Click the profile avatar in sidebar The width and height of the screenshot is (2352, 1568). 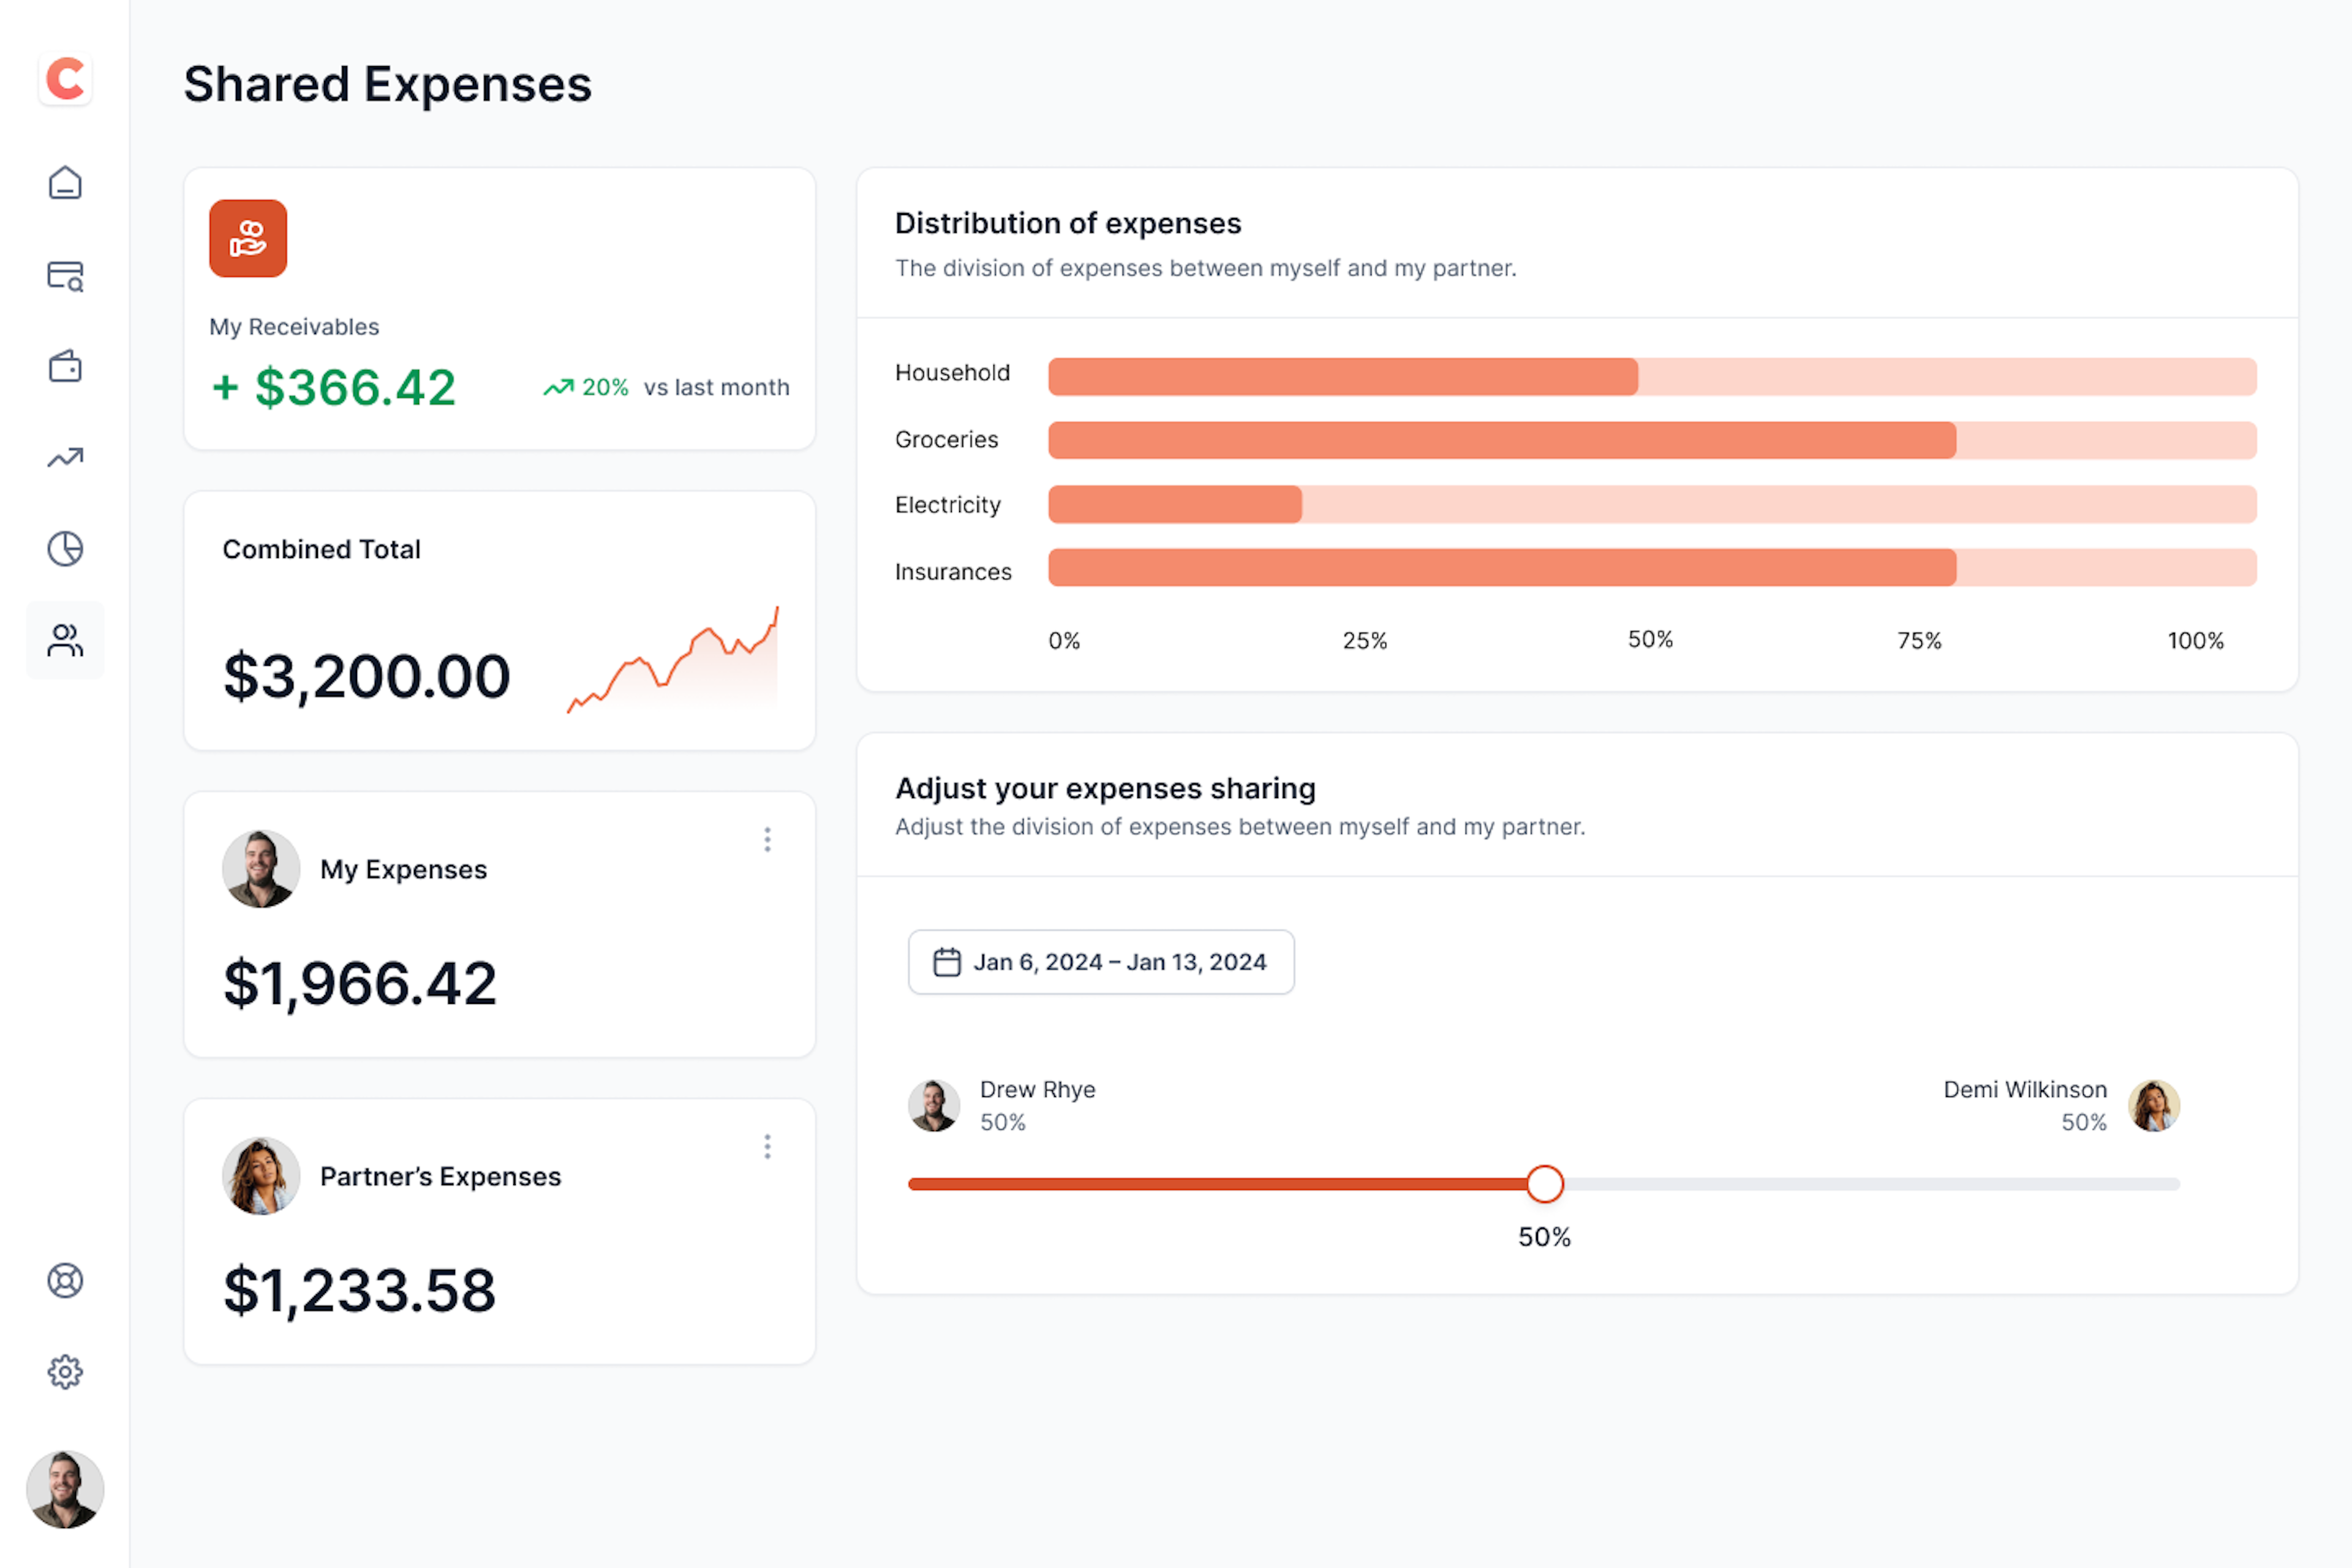pos(65,1490)
